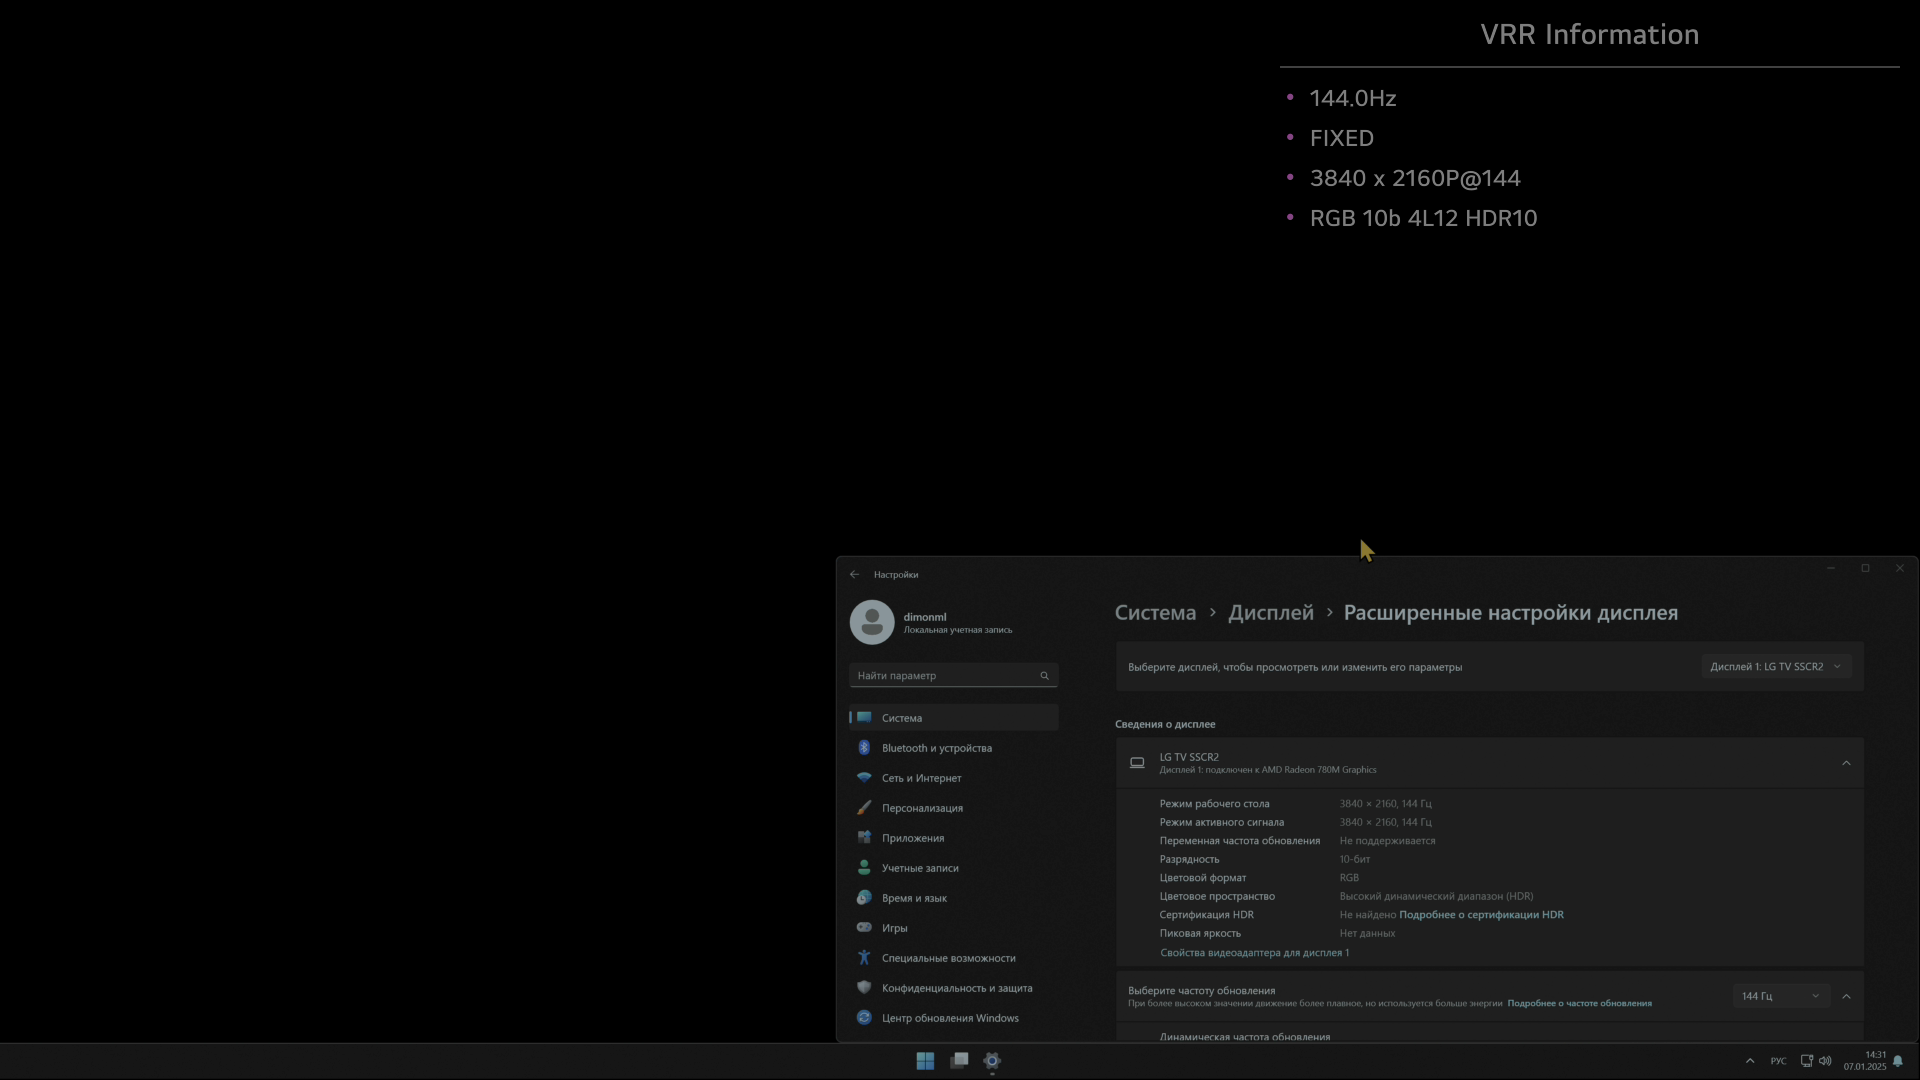This screenshot has width=1920, height=1080.
Task: Open the 144 Гц refresh rate dropdown
Action: click(1780, 996)
